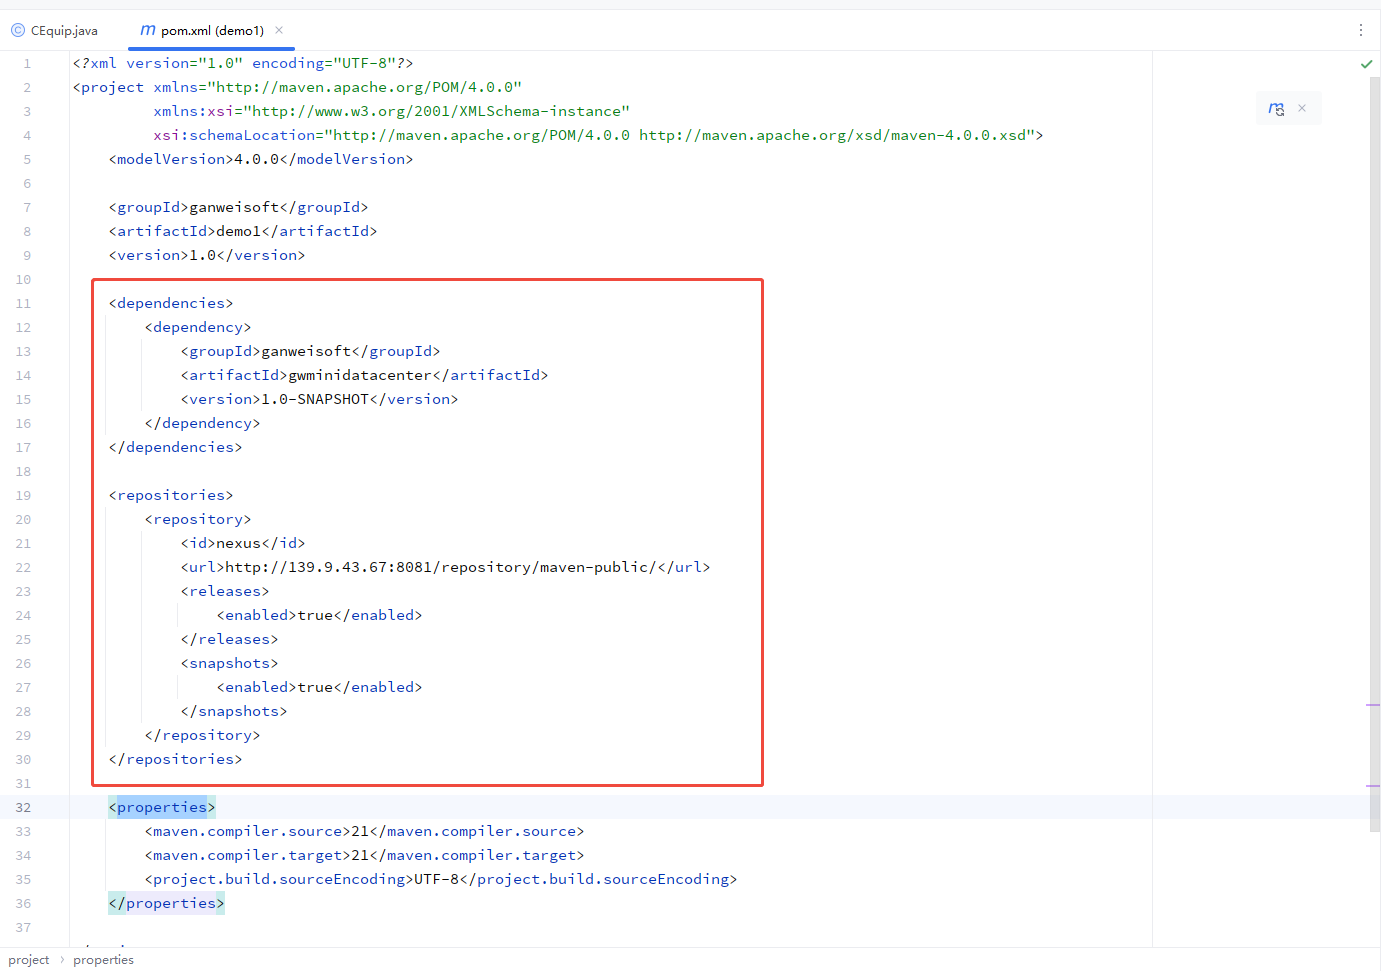
Task: Click the opening repositories tag
Action: pos(171,495)
